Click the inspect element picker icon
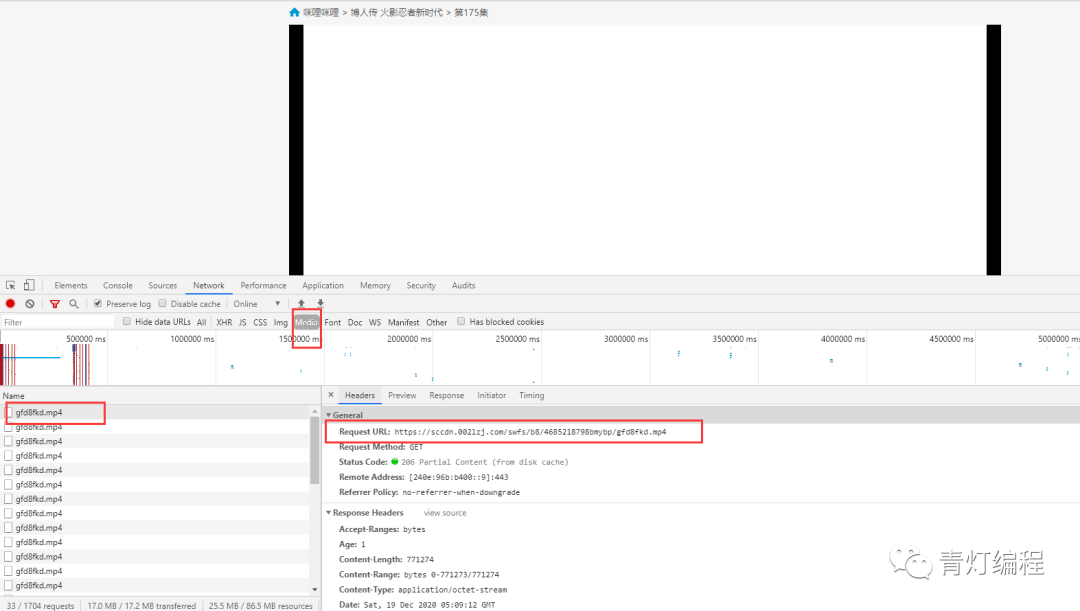This screenshot has height=611, width=1080. [11, 286]
